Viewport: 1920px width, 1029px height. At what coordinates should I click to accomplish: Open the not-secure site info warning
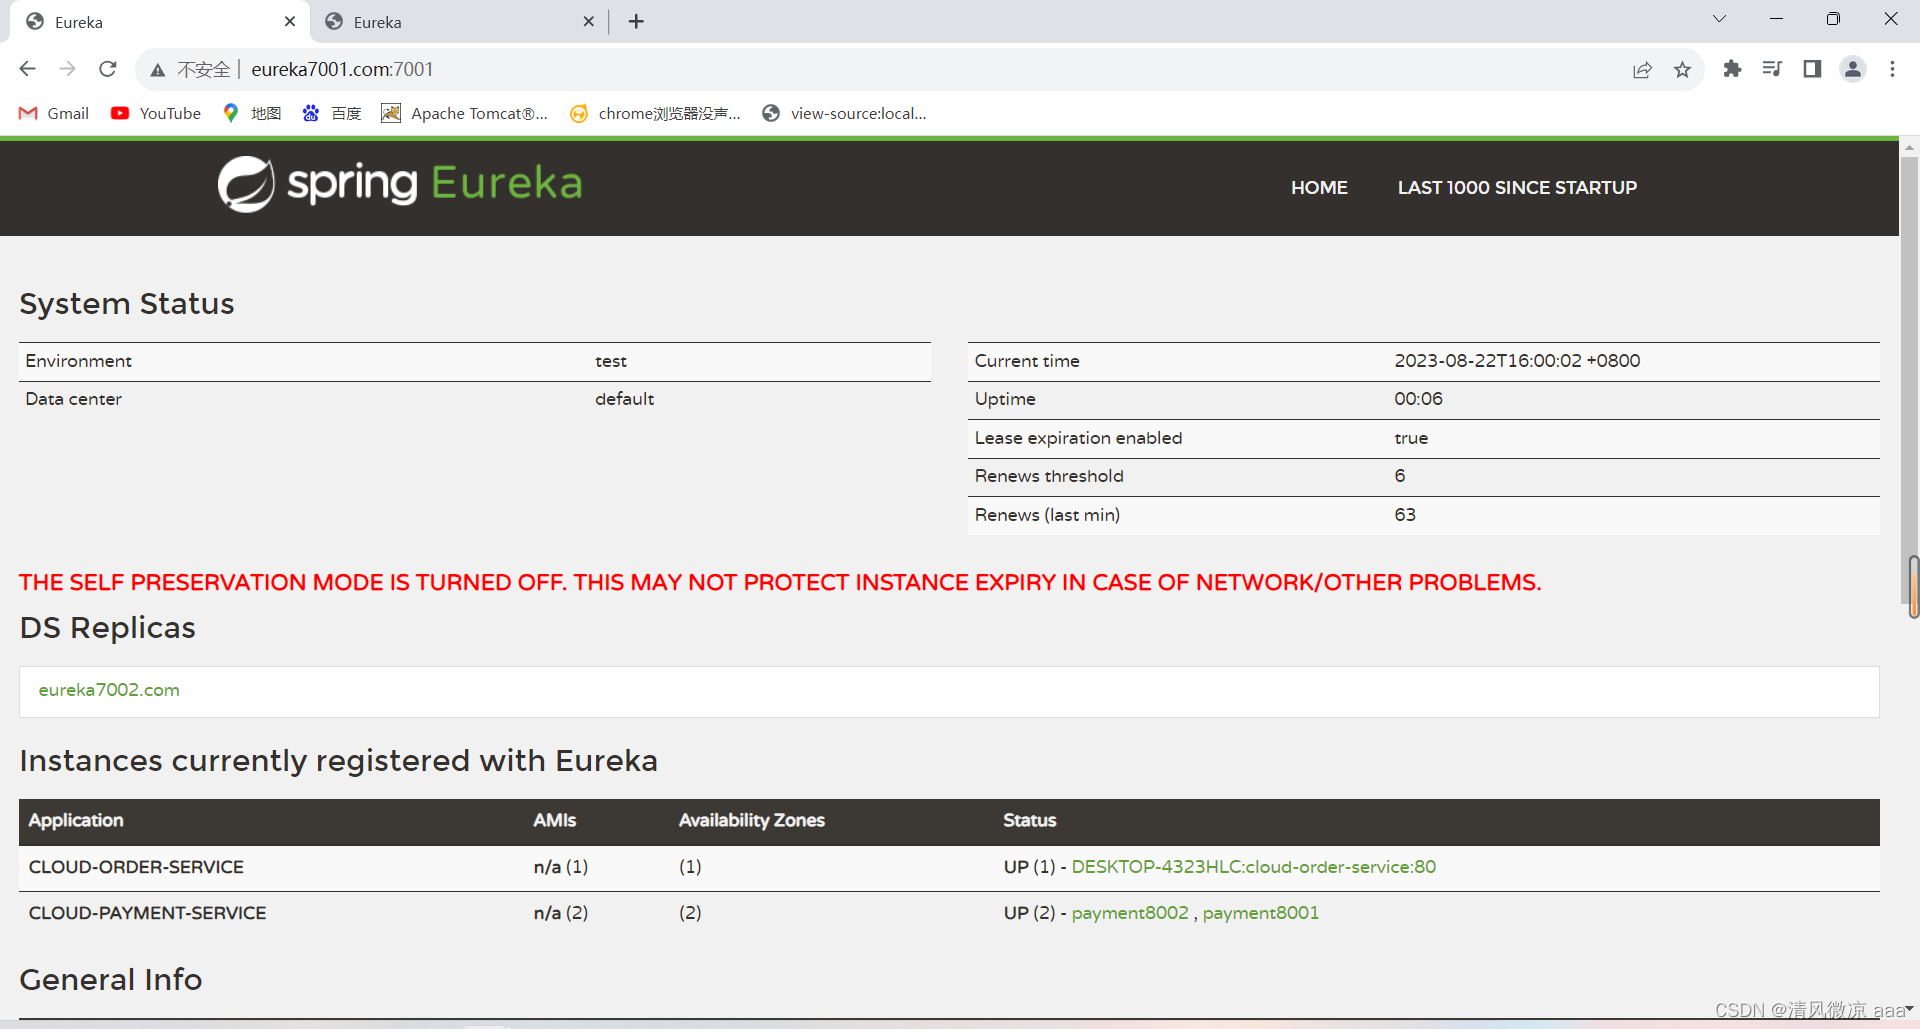tap(190, 69)
